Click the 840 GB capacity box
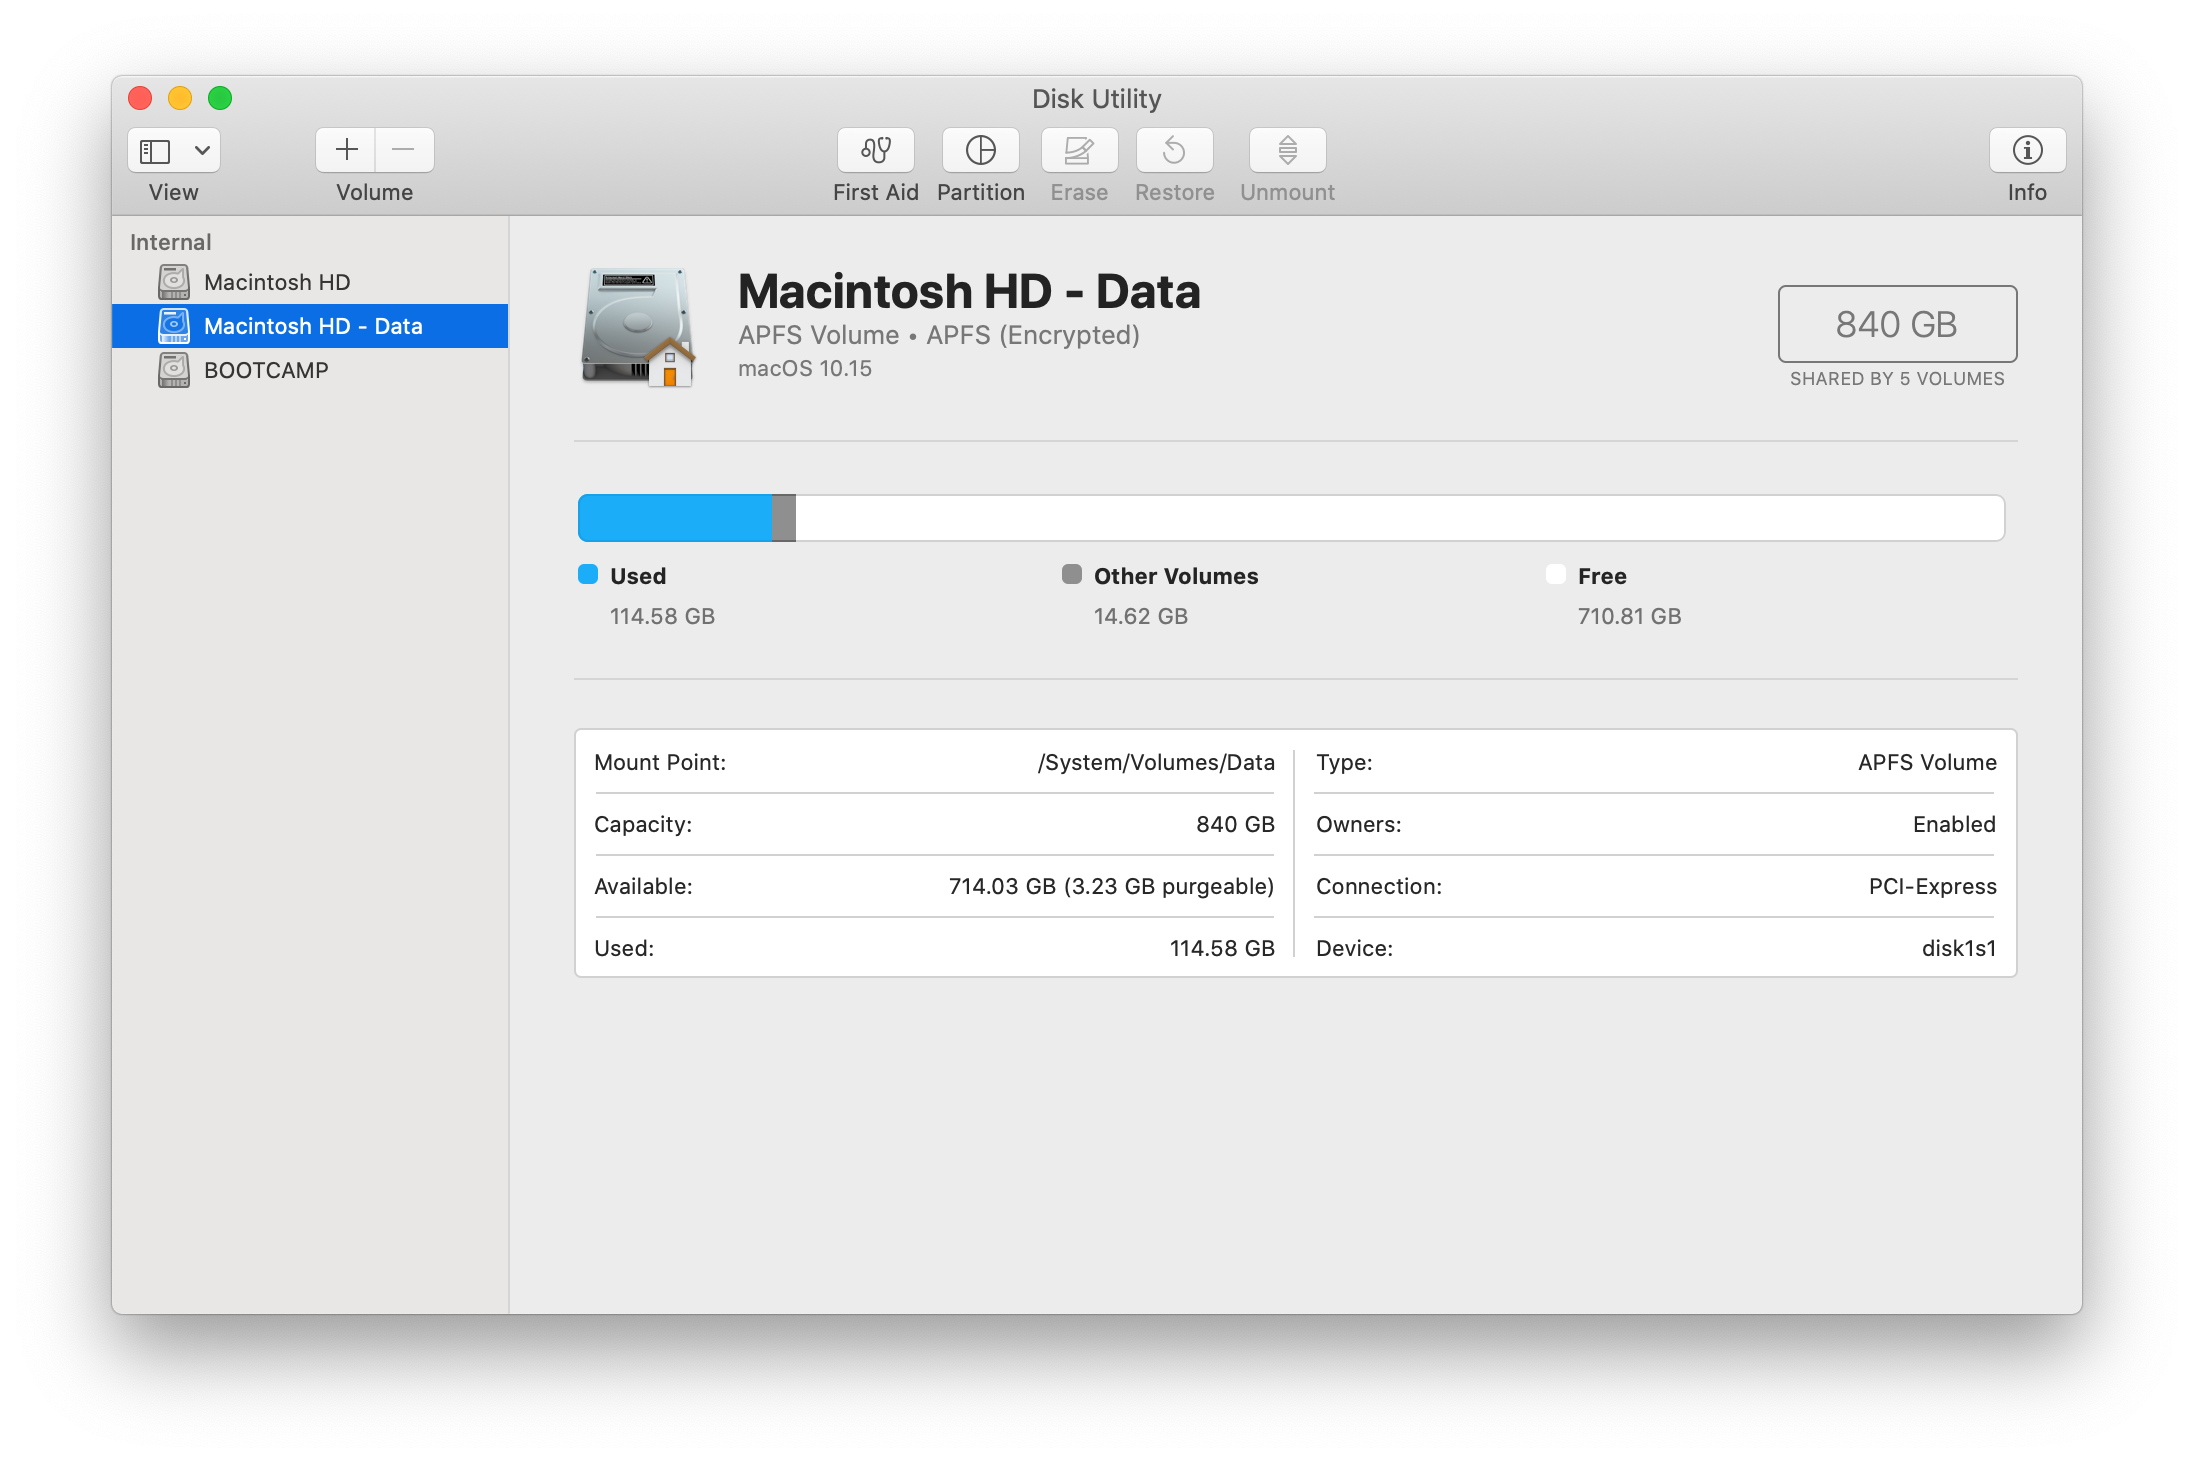The image size is (2194, 1462). 1896,324
